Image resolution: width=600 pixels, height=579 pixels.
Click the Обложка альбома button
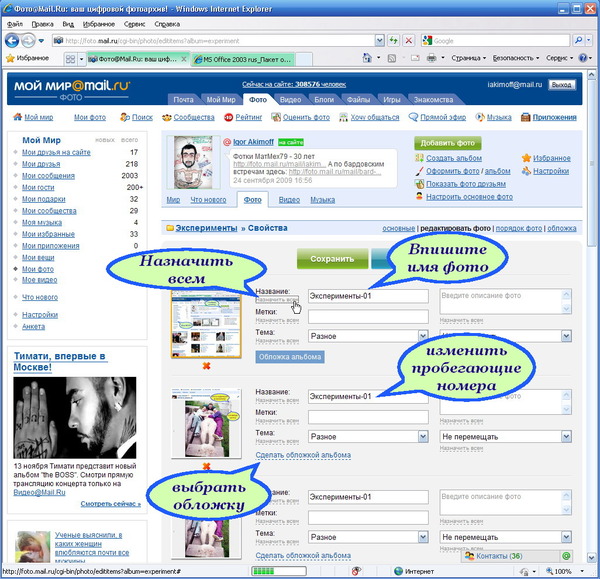(290, 357)
